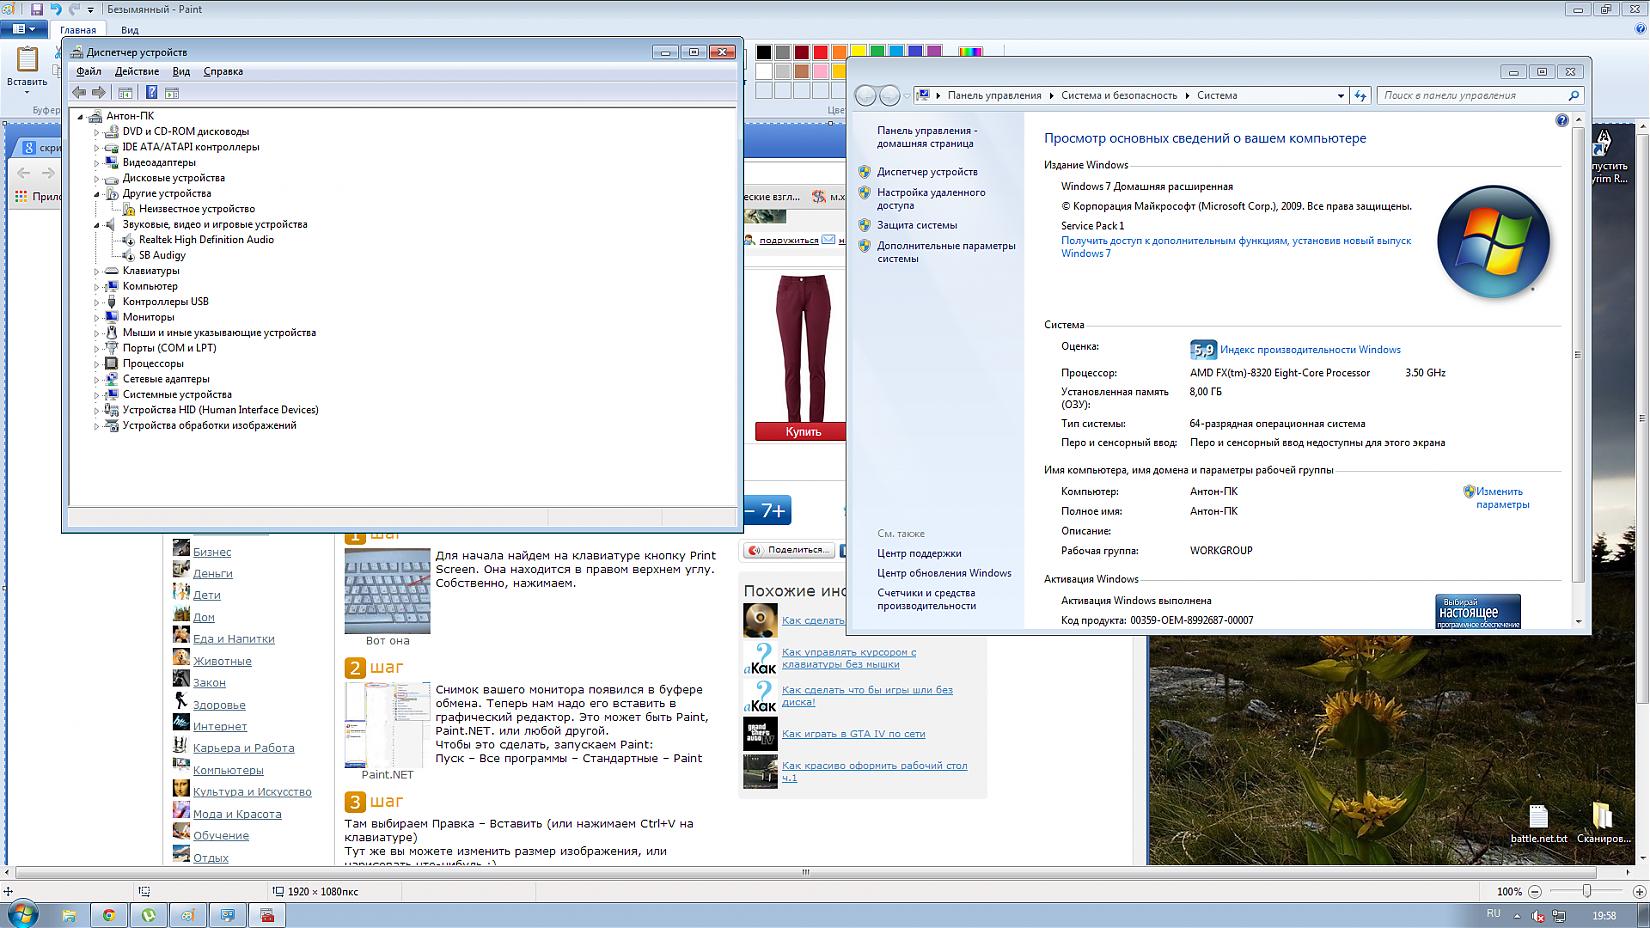Open Google Chrome from the taskbar

click(108, 915)
